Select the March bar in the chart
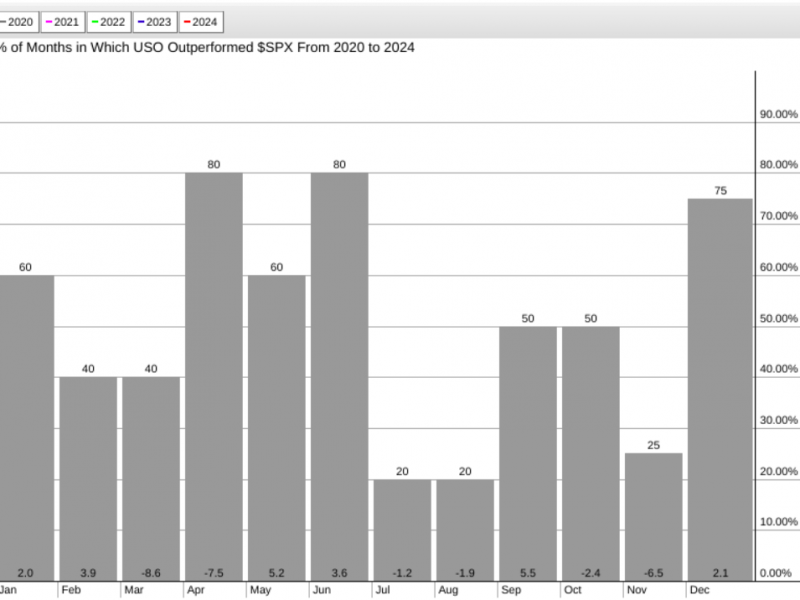800x600 pixels. (151, 479)
